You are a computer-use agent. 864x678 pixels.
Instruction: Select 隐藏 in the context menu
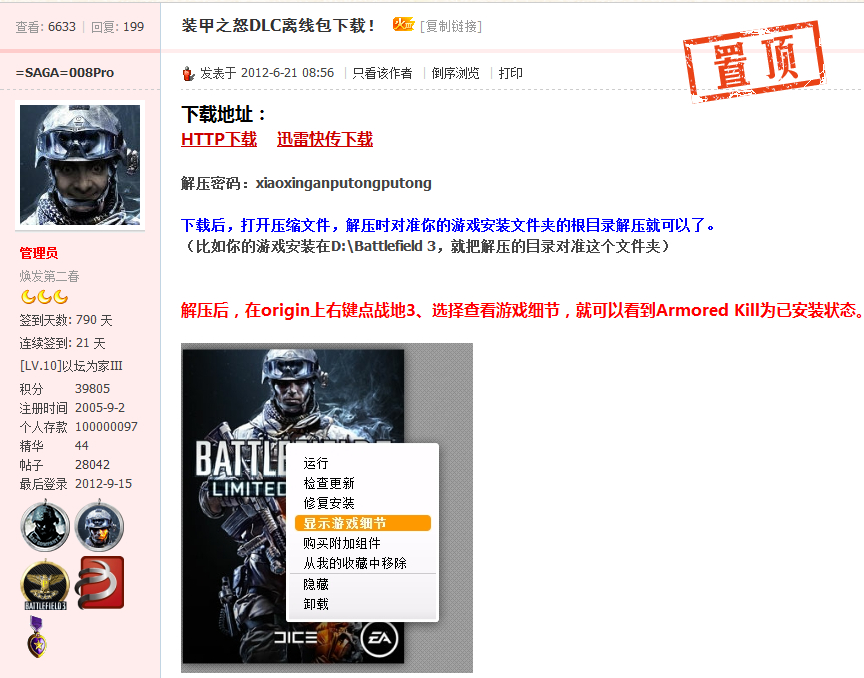coord(316,584)
